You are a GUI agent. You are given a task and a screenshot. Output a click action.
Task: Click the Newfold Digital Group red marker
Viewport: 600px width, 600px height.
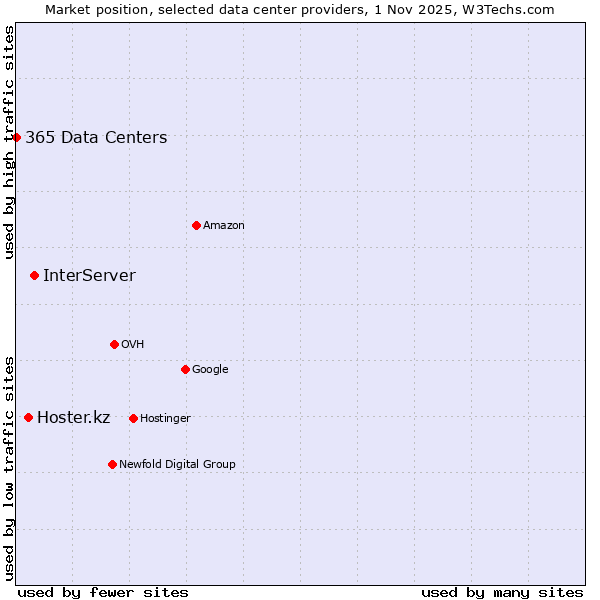pos(112,464)
